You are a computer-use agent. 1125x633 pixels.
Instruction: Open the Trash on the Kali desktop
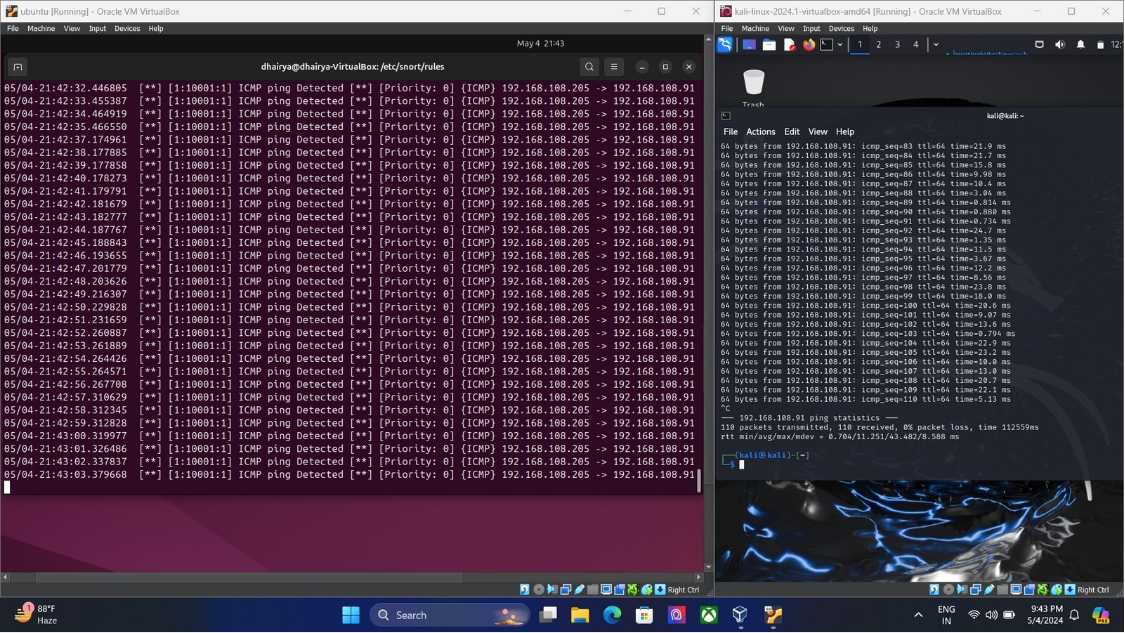point(753,84)
